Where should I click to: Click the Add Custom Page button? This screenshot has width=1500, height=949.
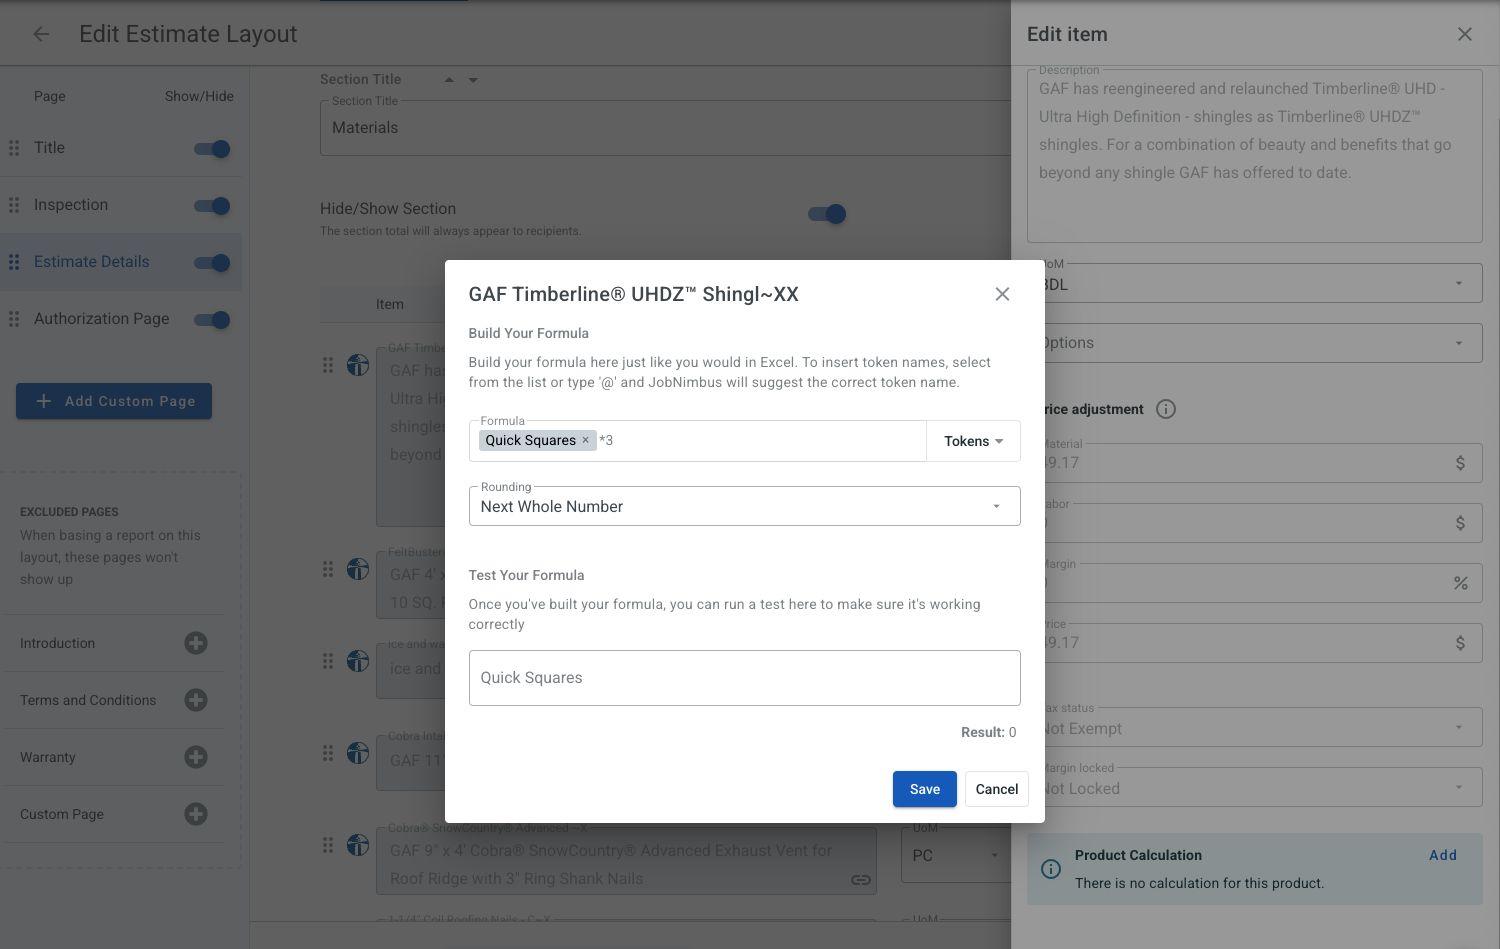114,401
